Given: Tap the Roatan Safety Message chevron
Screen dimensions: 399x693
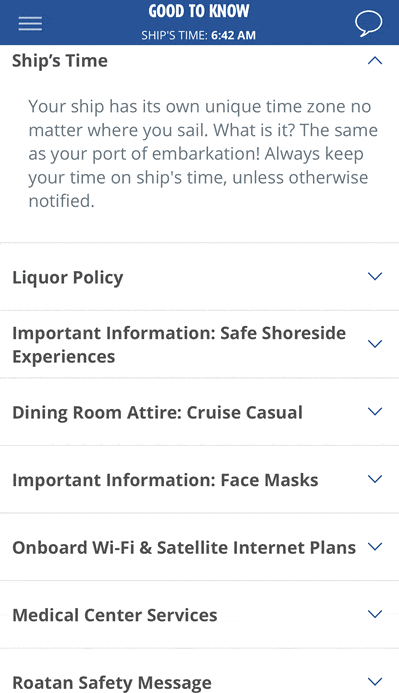Looking at the screenshot, I should click(x=375, y=681).
